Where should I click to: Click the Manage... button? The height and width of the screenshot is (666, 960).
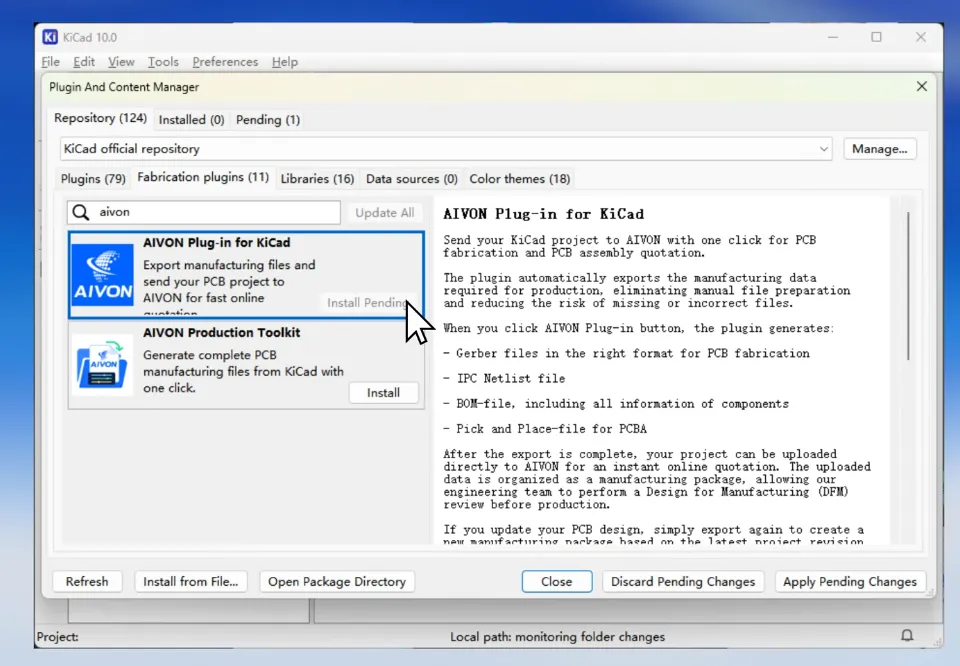(x=879, y=149)
